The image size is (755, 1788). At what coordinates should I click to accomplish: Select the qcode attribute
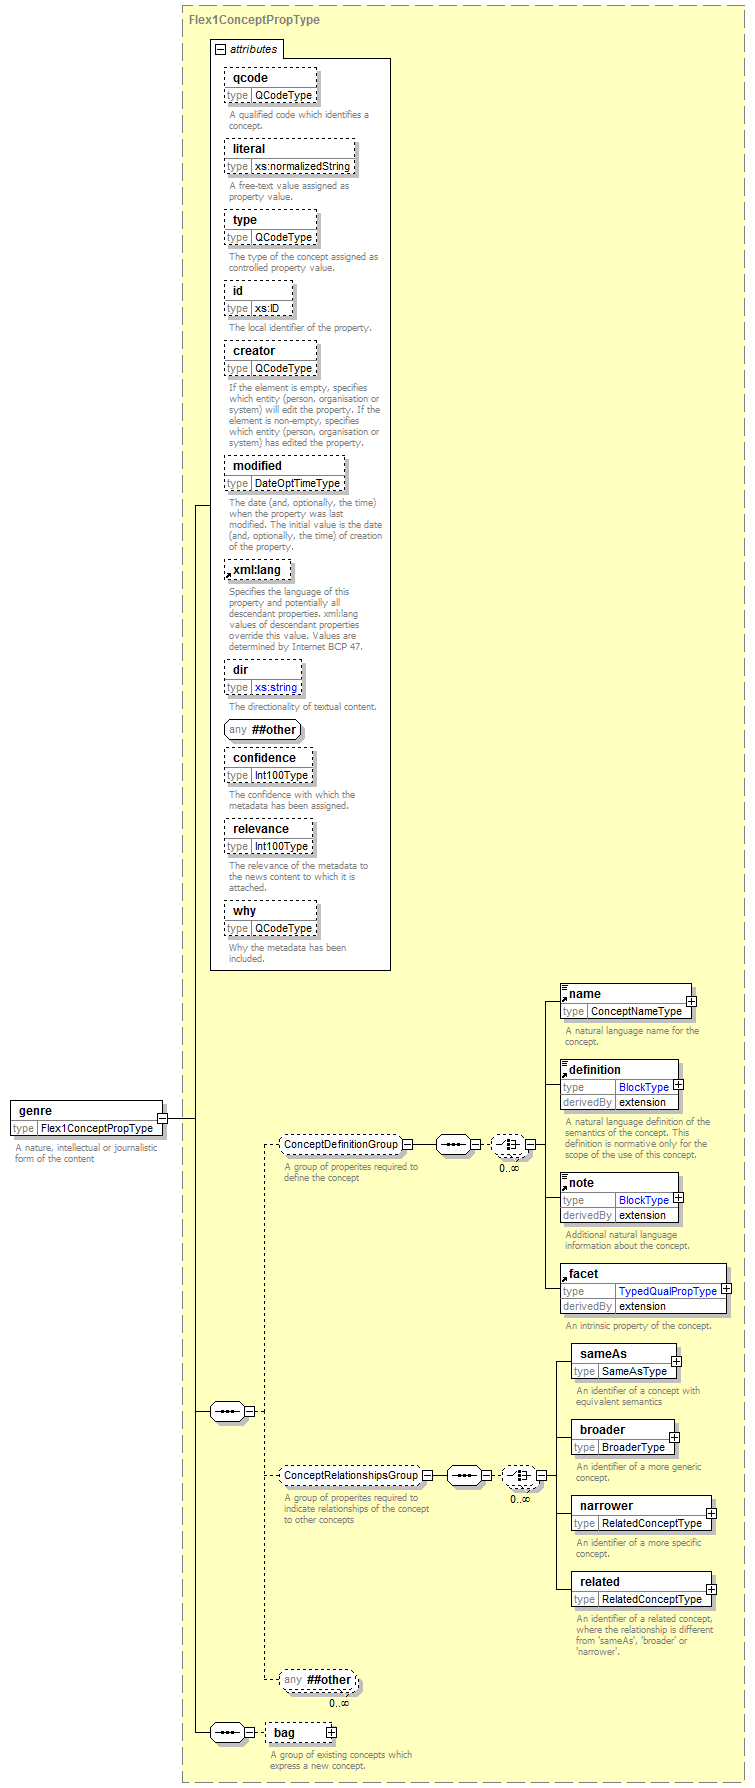pyautogui.click(x=270, y=87)
